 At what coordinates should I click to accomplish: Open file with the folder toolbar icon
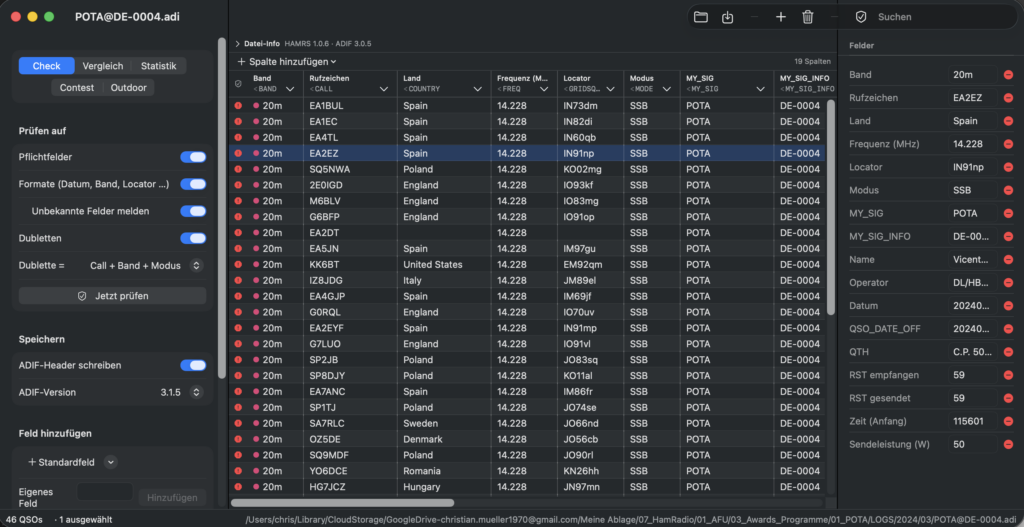(x=701, y=17)
